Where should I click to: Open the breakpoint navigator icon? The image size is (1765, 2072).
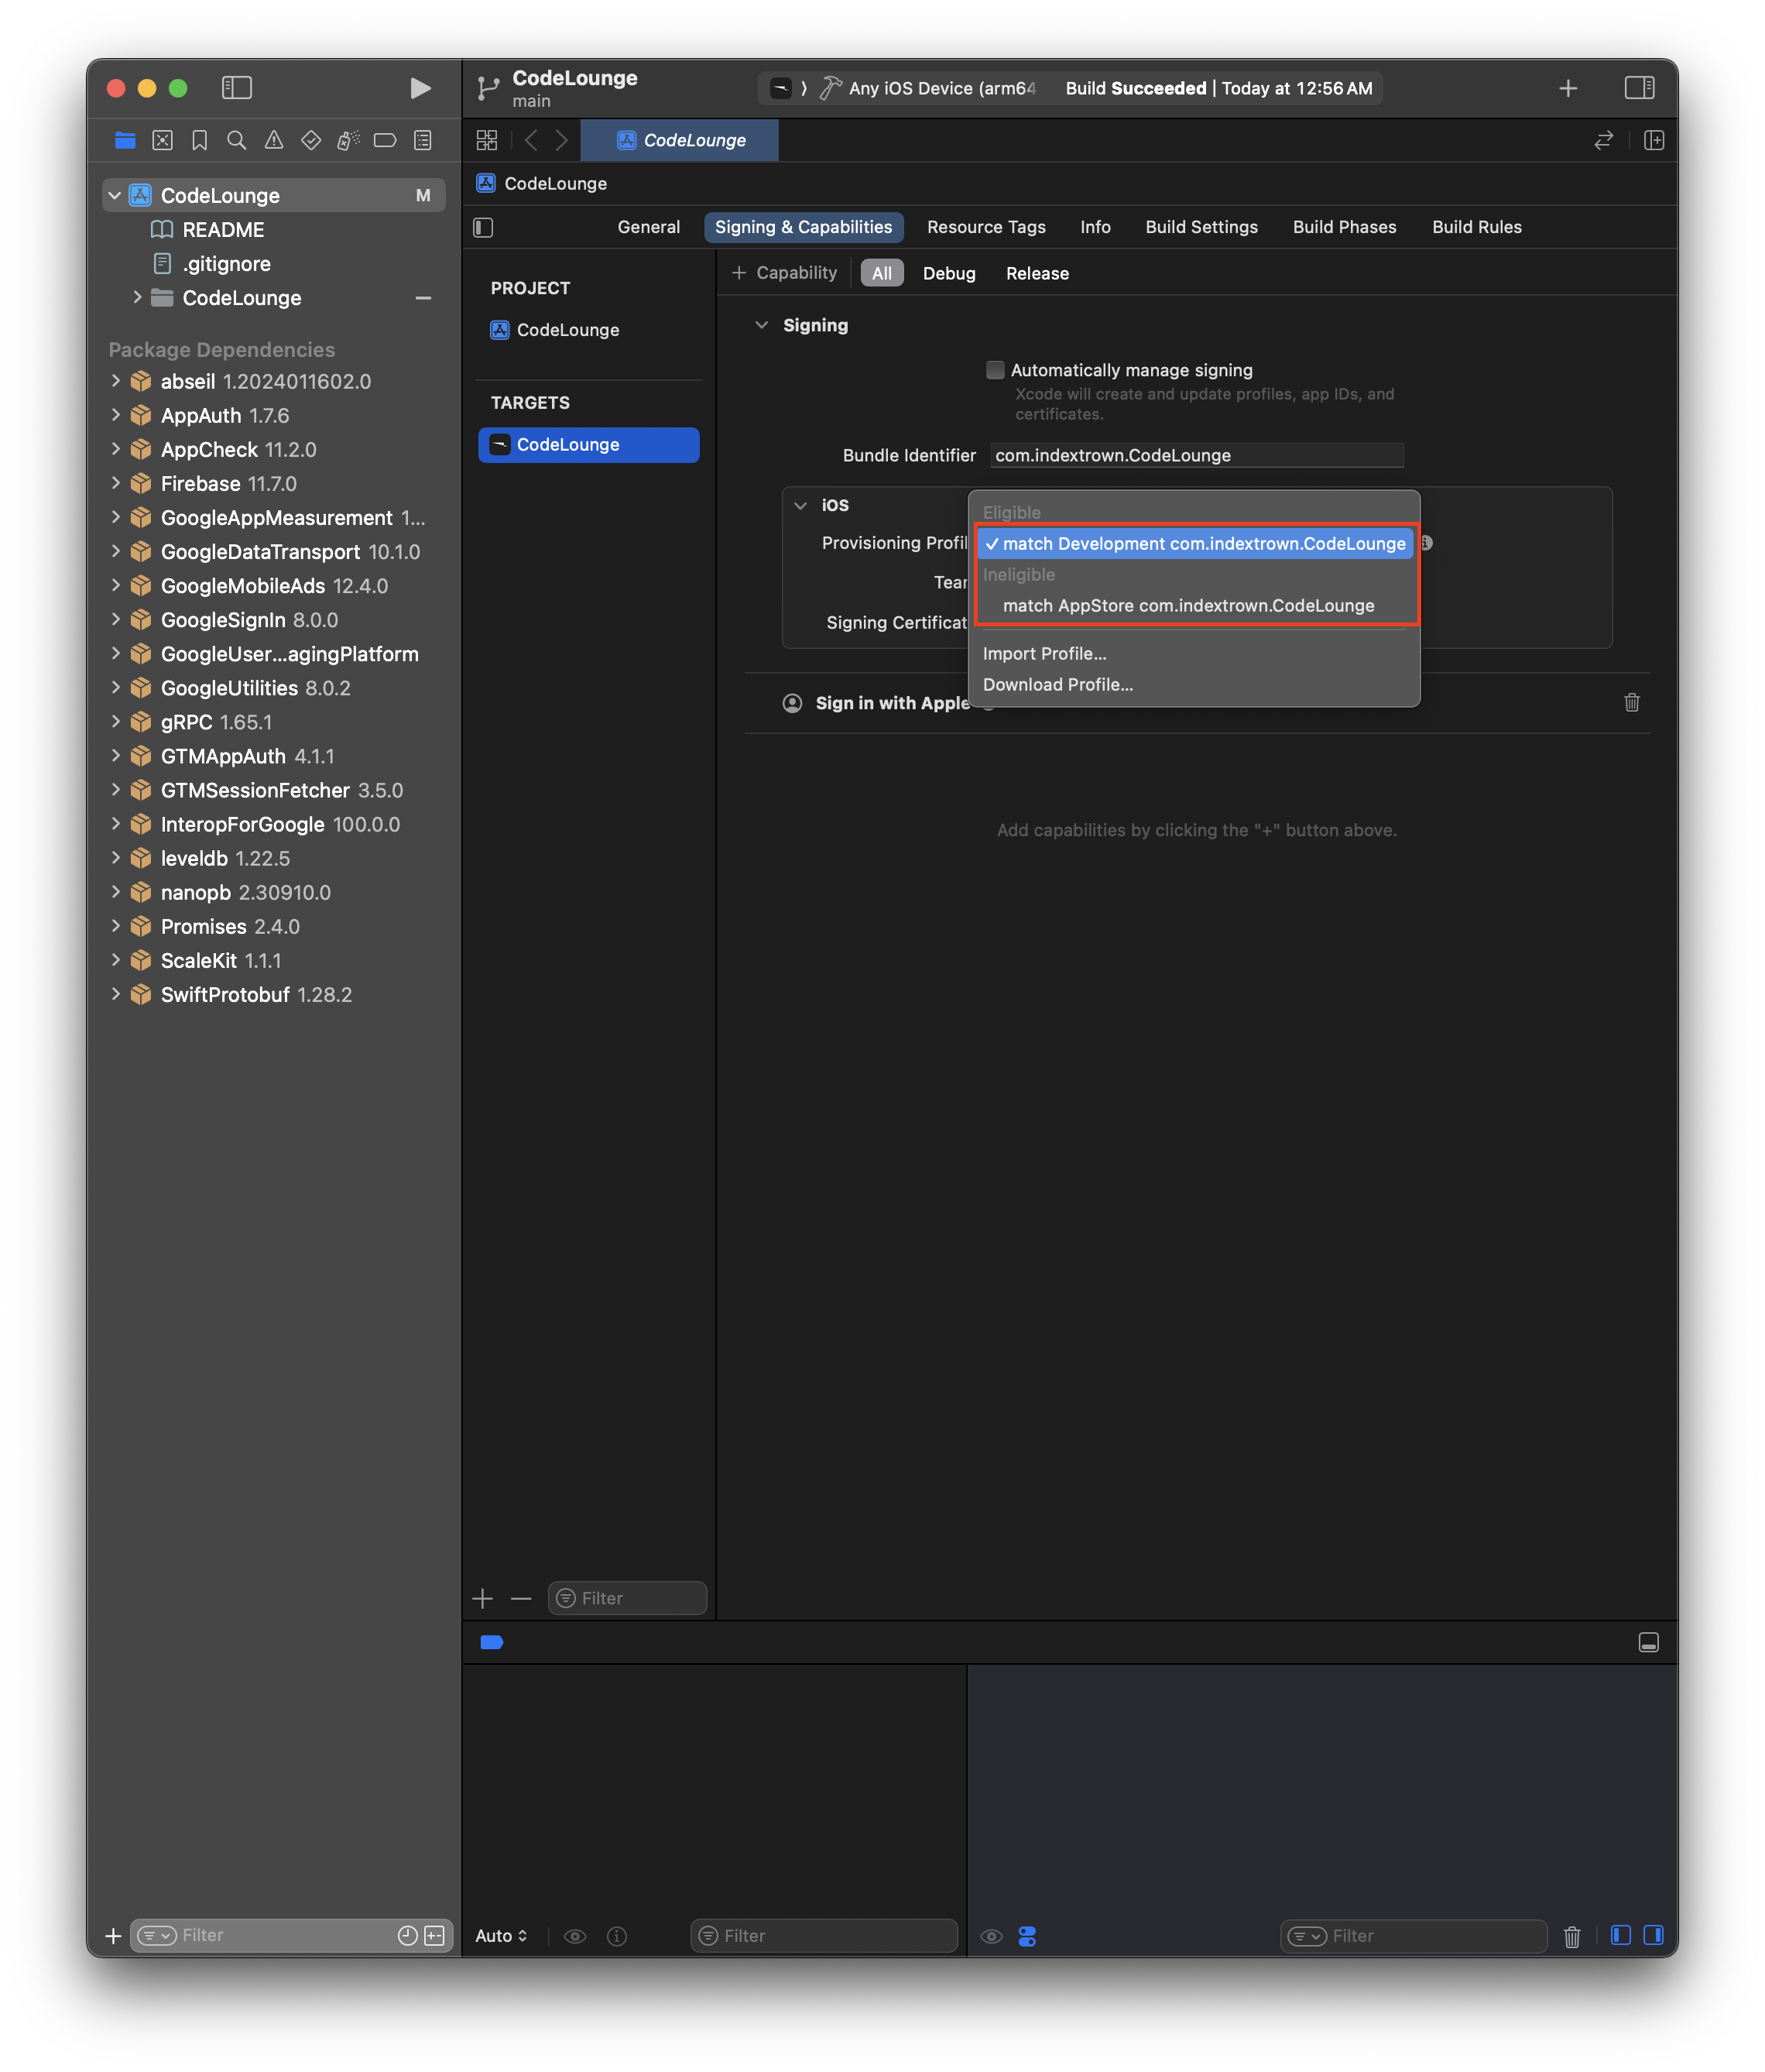(385, 140)
